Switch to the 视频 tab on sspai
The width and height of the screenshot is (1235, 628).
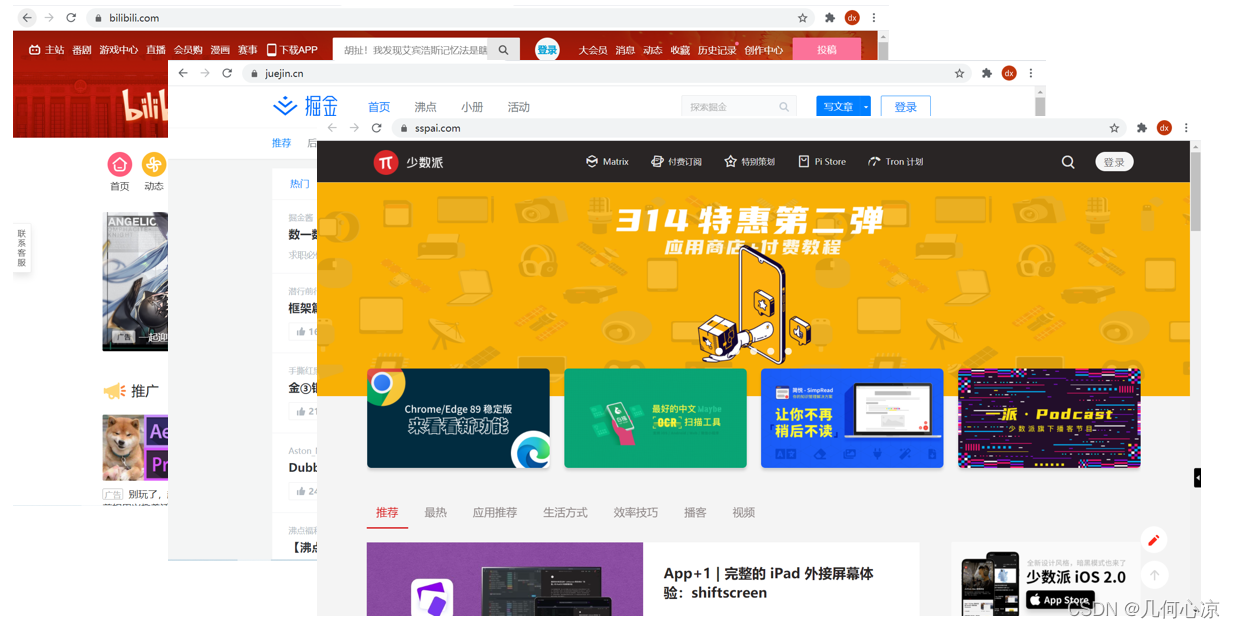coord(743,512)
